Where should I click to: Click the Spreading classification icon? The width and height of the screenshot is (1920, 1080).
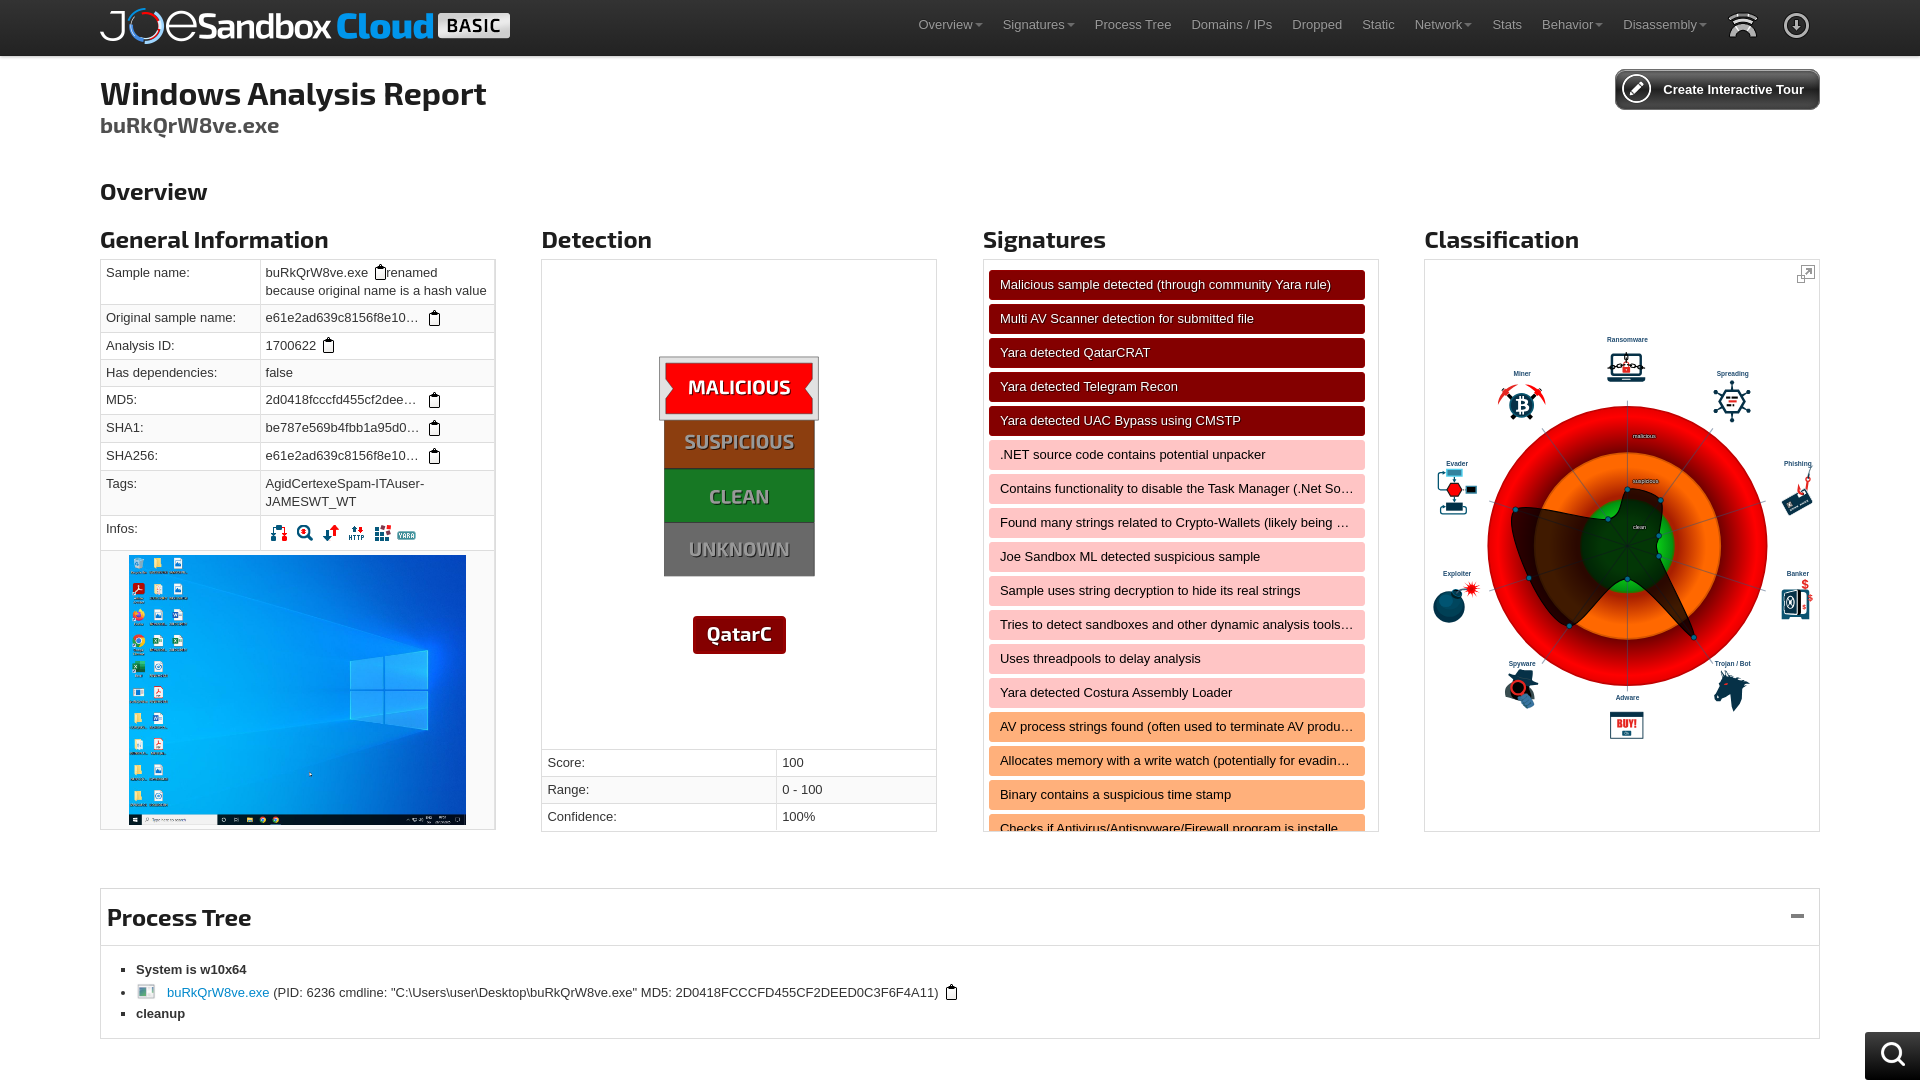1732,402
